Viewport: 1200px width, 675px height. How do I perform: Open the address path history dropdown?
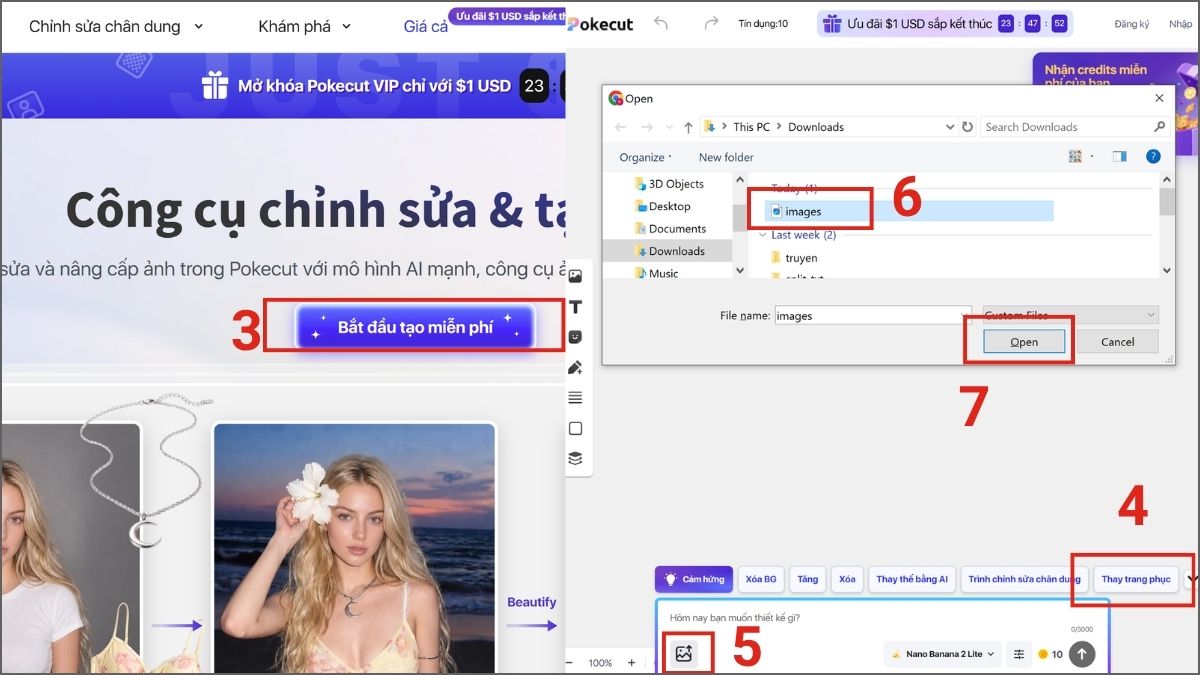[x=950, y=127]
